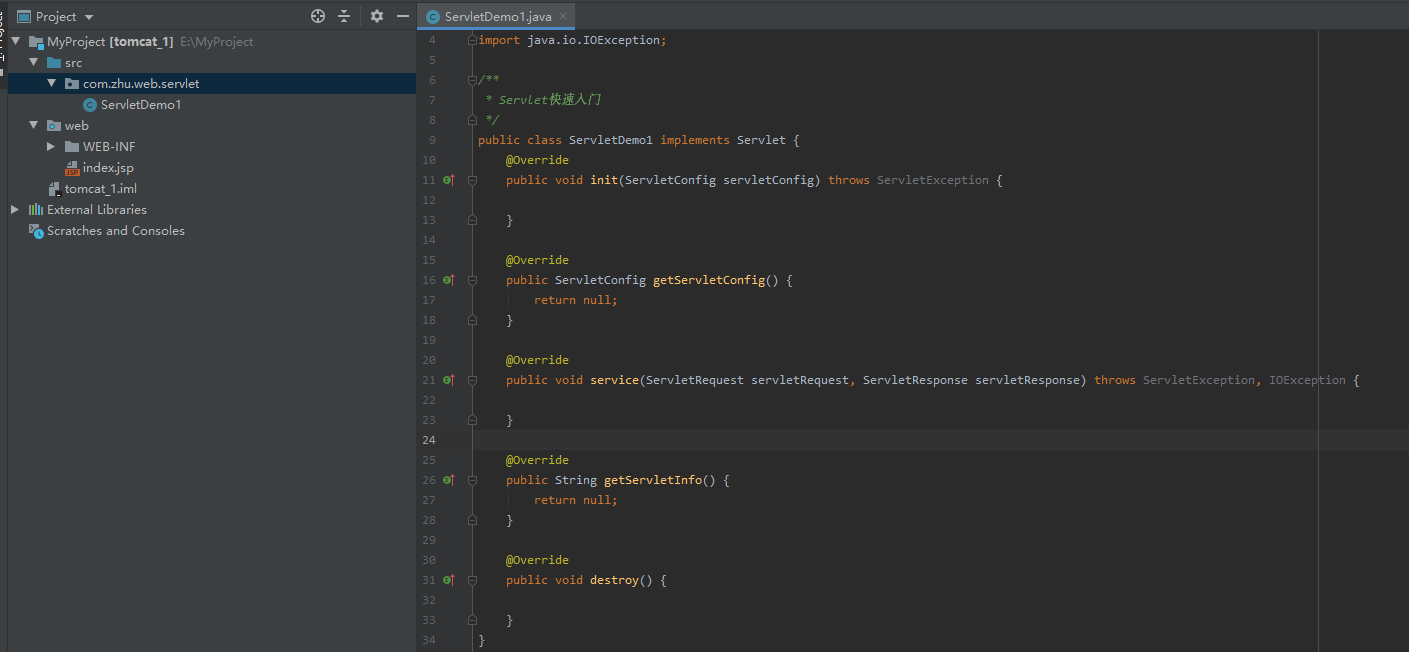Click @Override annotation on line 10

point(537,160)
